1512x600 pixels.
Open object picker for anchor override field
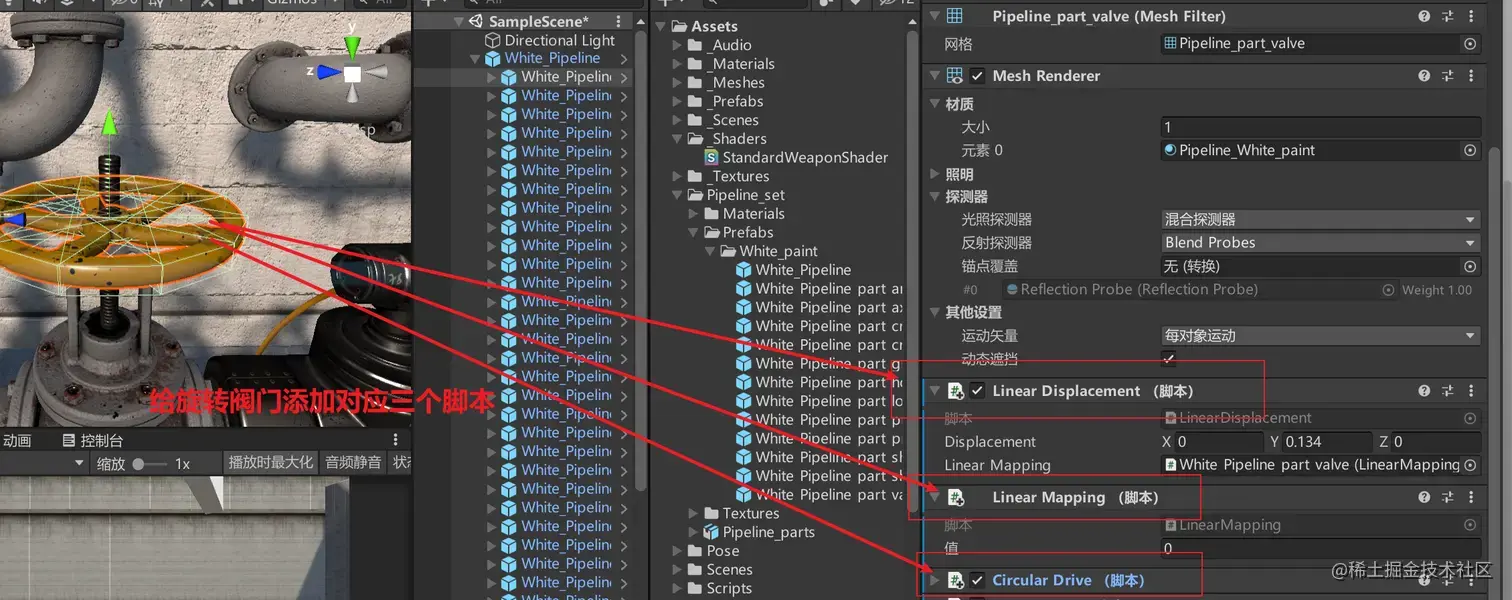1470,266
